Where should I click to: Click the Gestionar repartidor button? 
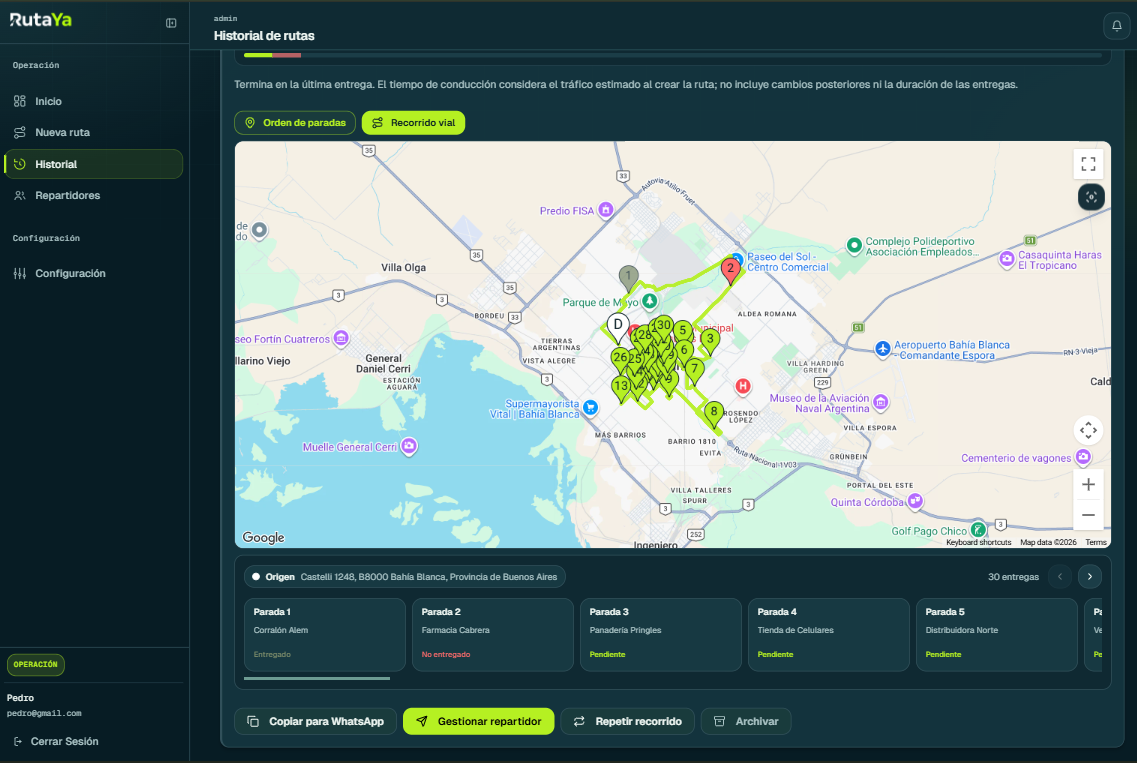click(x=479, y=721)
